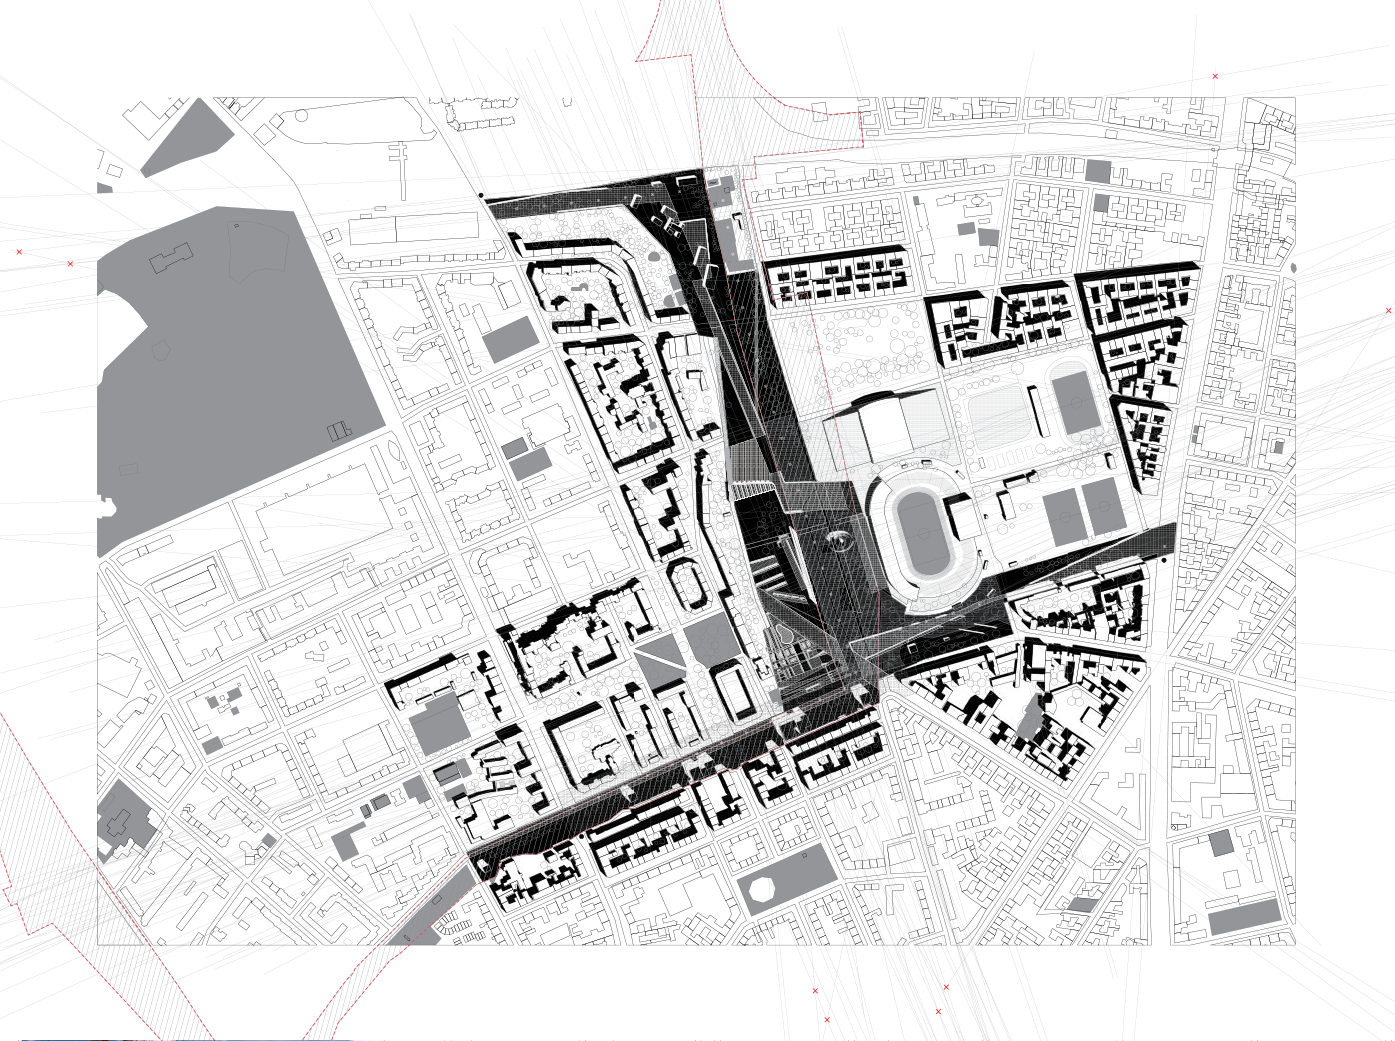Select the wide gray rectangle at bottom right
The height and width of the screenshot is (1041, 1395).
pos(1244,916)
